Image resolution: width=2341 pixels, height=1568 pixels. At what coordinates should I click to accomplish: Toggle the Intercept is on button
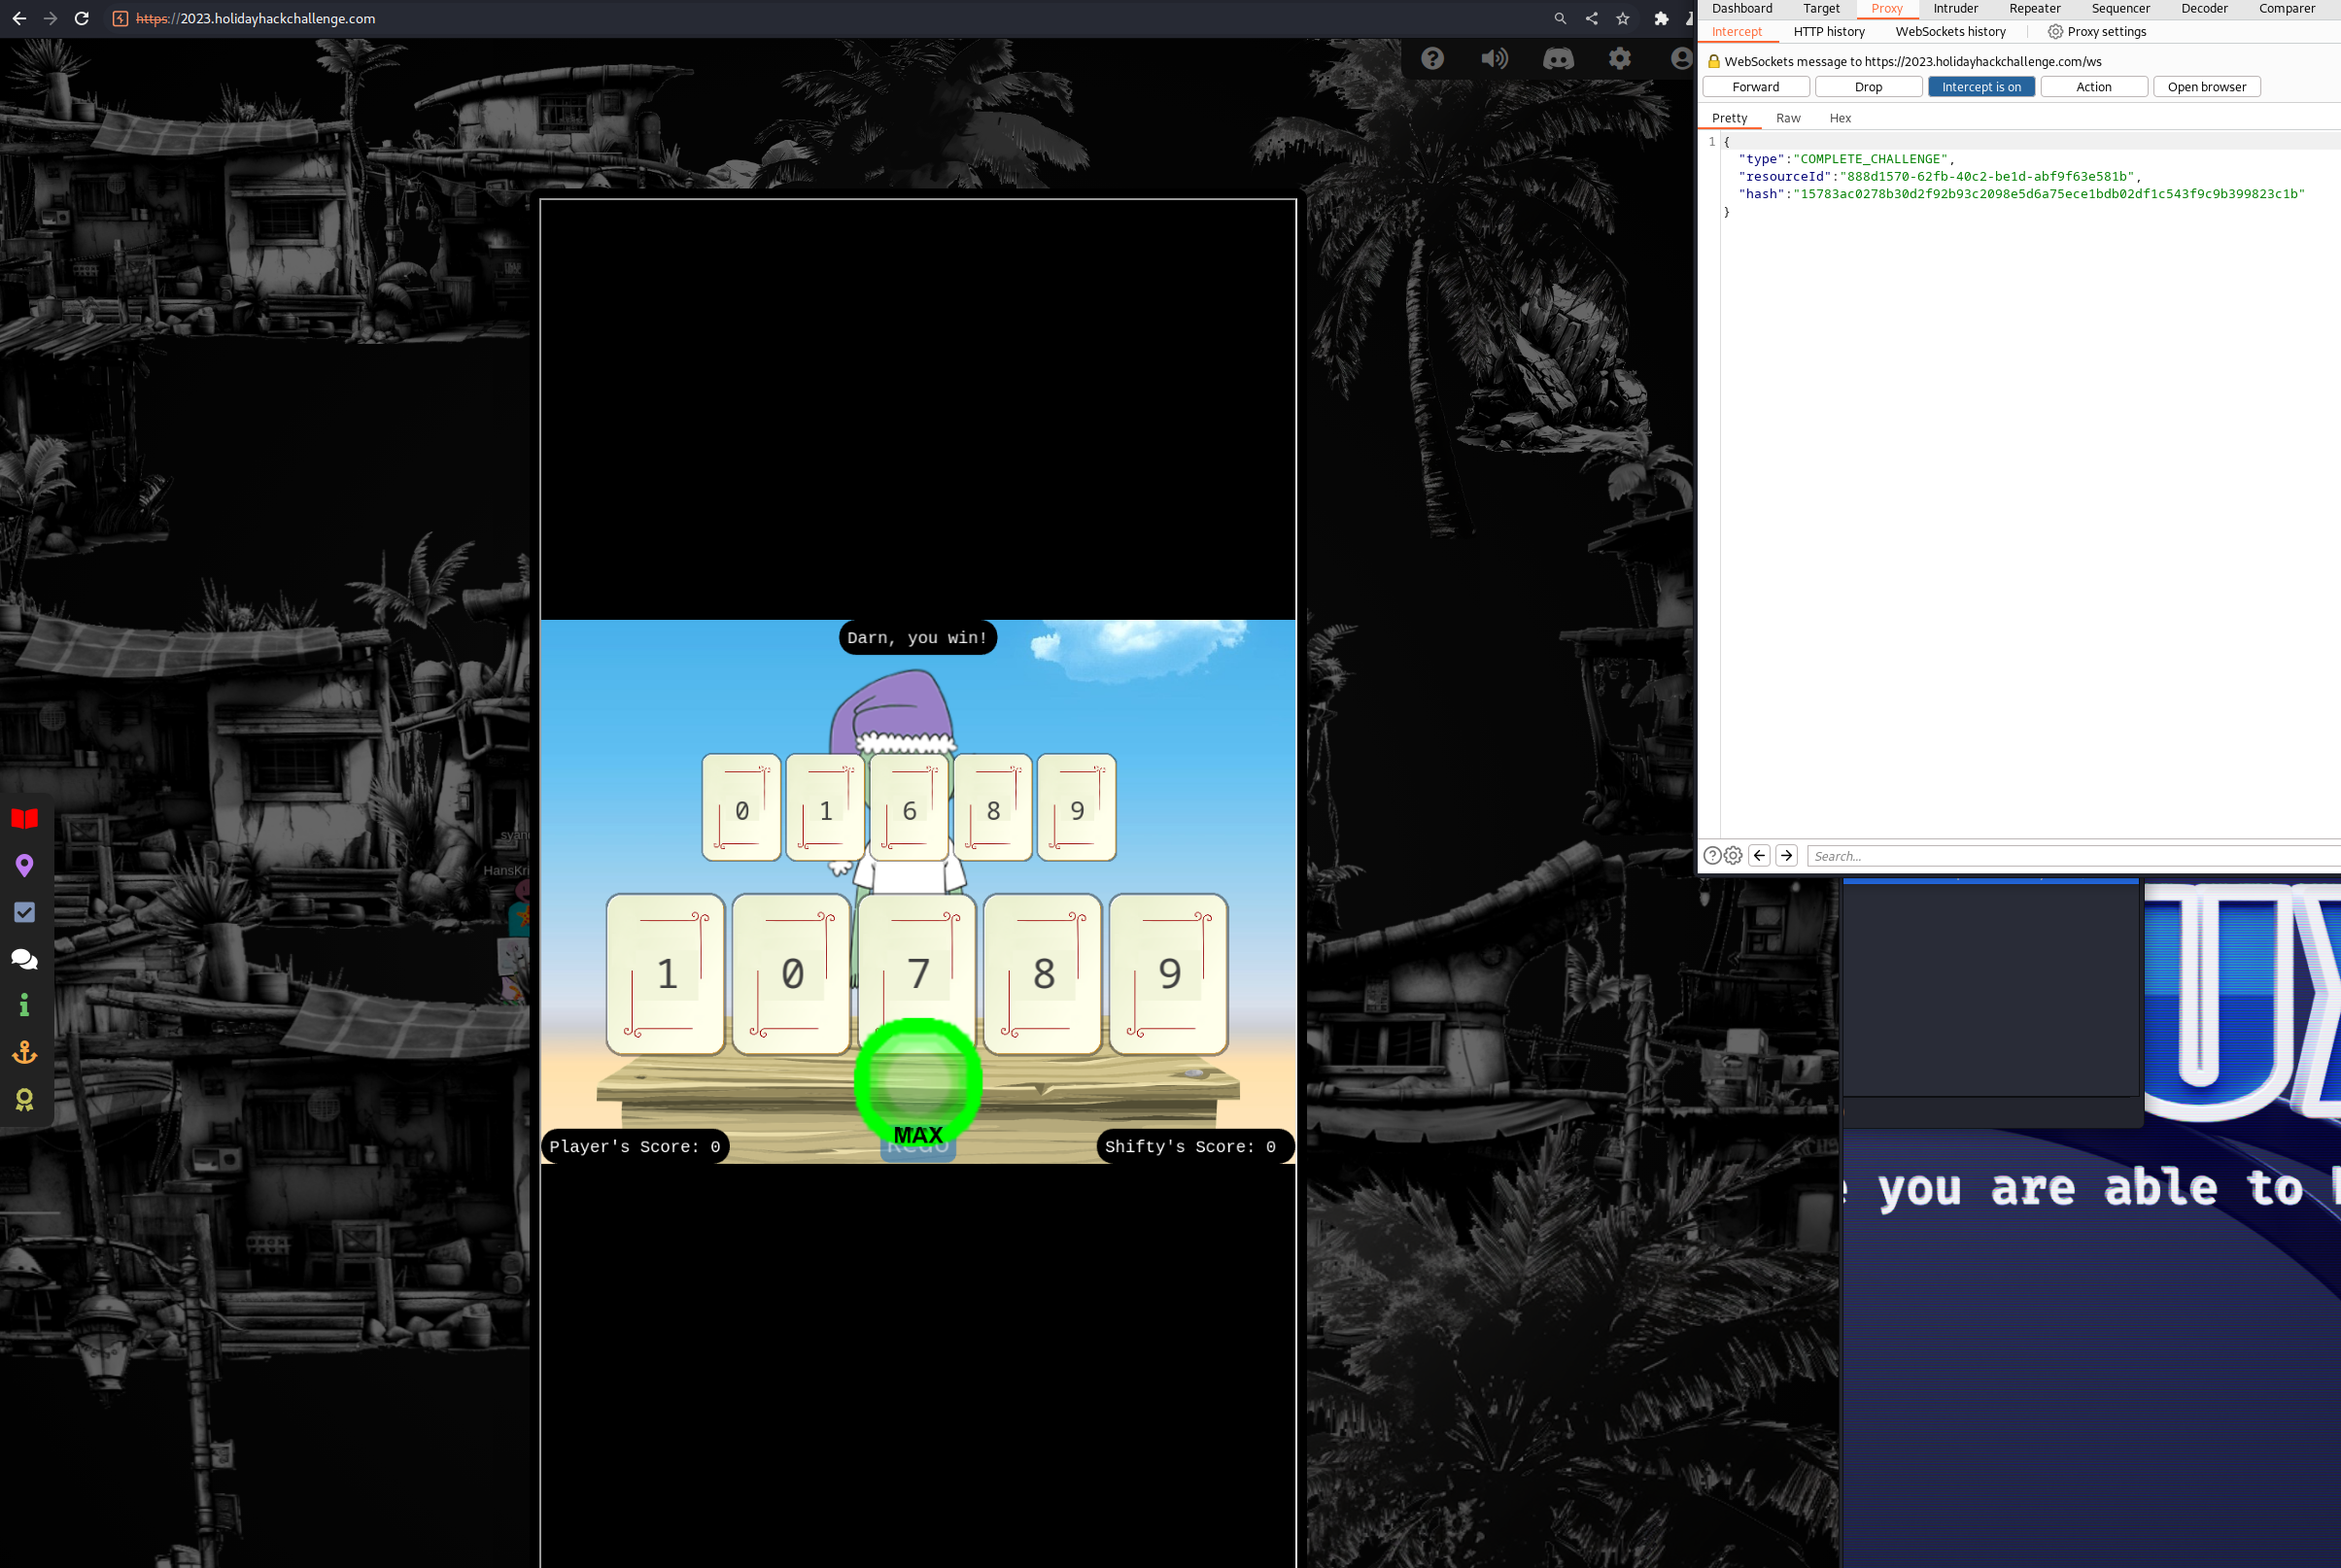pyautogui.click(x=1980, y=87)
